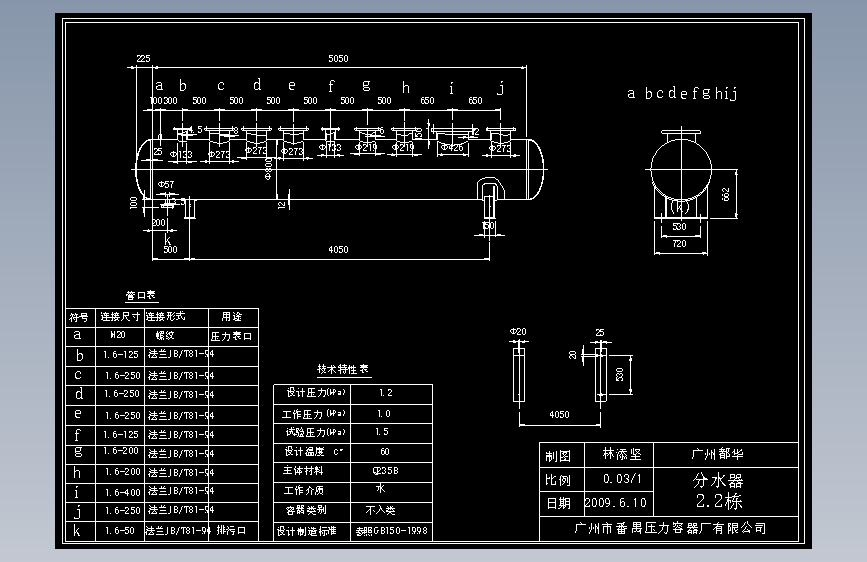Select the 2009.6.10 date value

click(615, 503)
